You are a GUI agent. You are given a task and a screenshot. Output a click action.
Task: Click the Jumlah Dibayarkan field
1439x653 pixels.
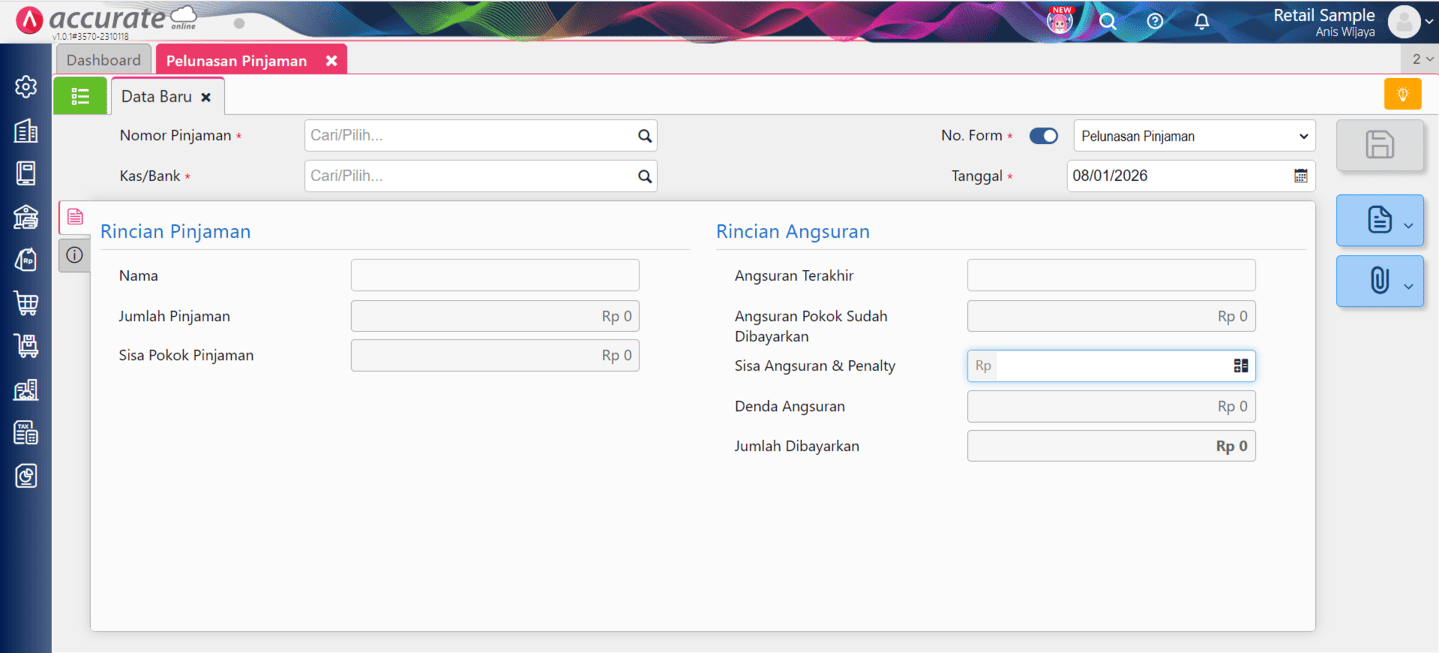pos(1111,446)
